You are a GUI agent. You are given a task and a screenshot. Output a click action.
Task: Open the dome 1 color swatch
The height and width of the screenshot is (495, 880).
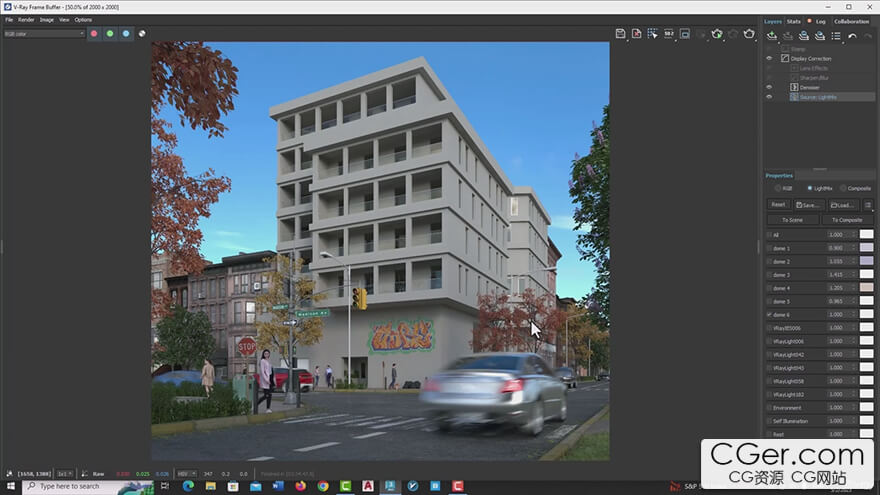867,248
